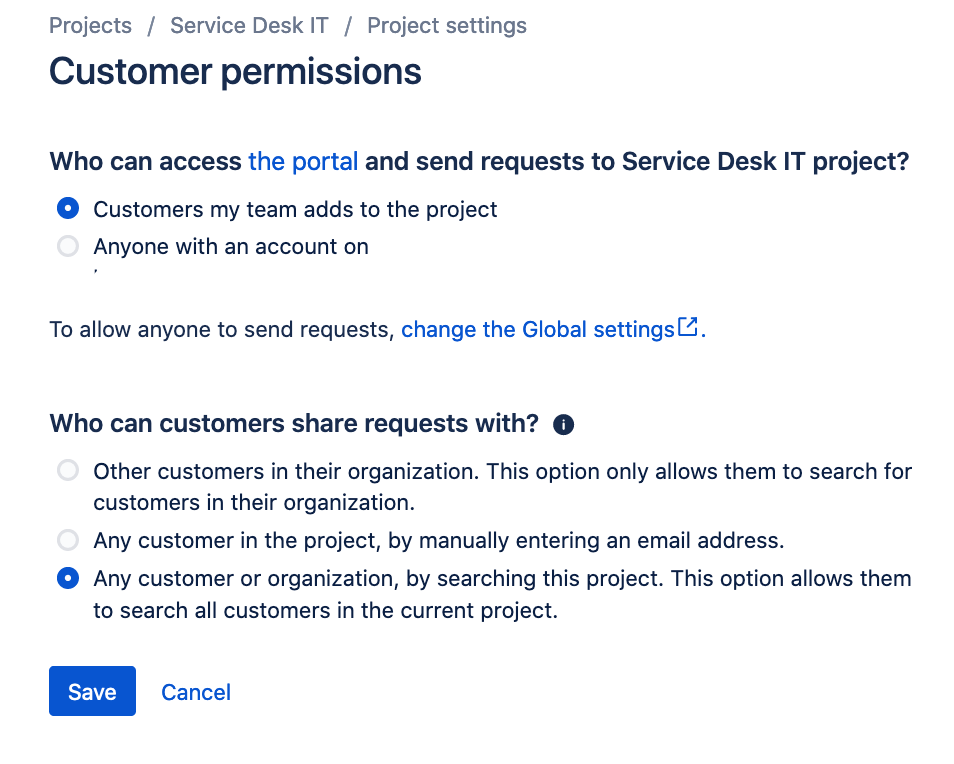Viewport: 954px width, 764px height.
Task: Go to the Projects breadcrumb
Action: [x=90, y=26]
